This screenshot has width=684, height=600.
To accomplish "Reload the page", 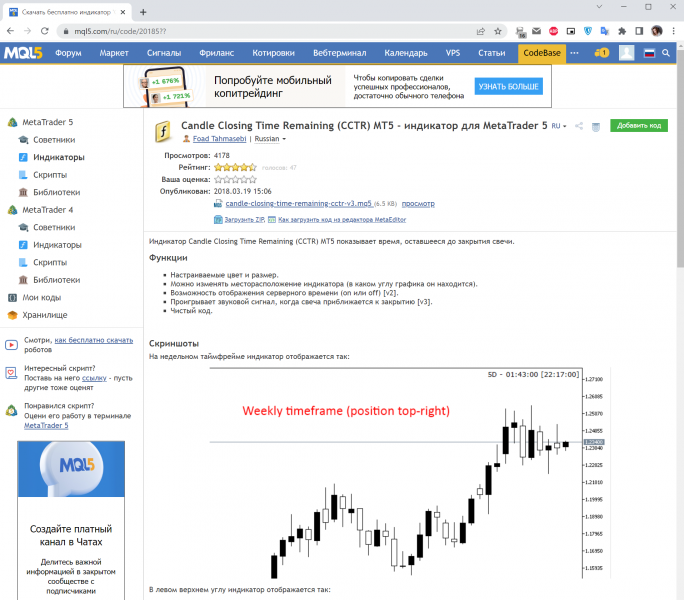I will 44,31.
